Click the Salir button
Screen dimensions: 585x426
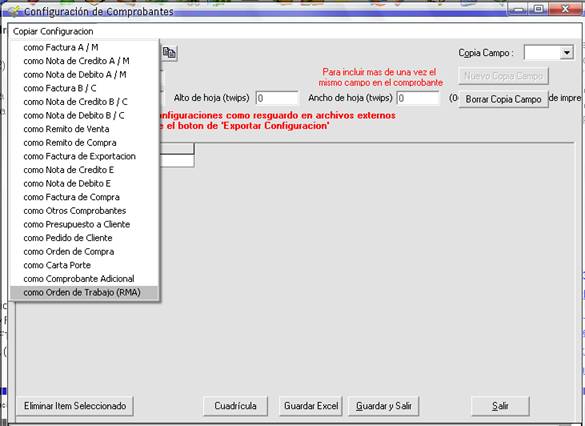click(x=500, y=406)
